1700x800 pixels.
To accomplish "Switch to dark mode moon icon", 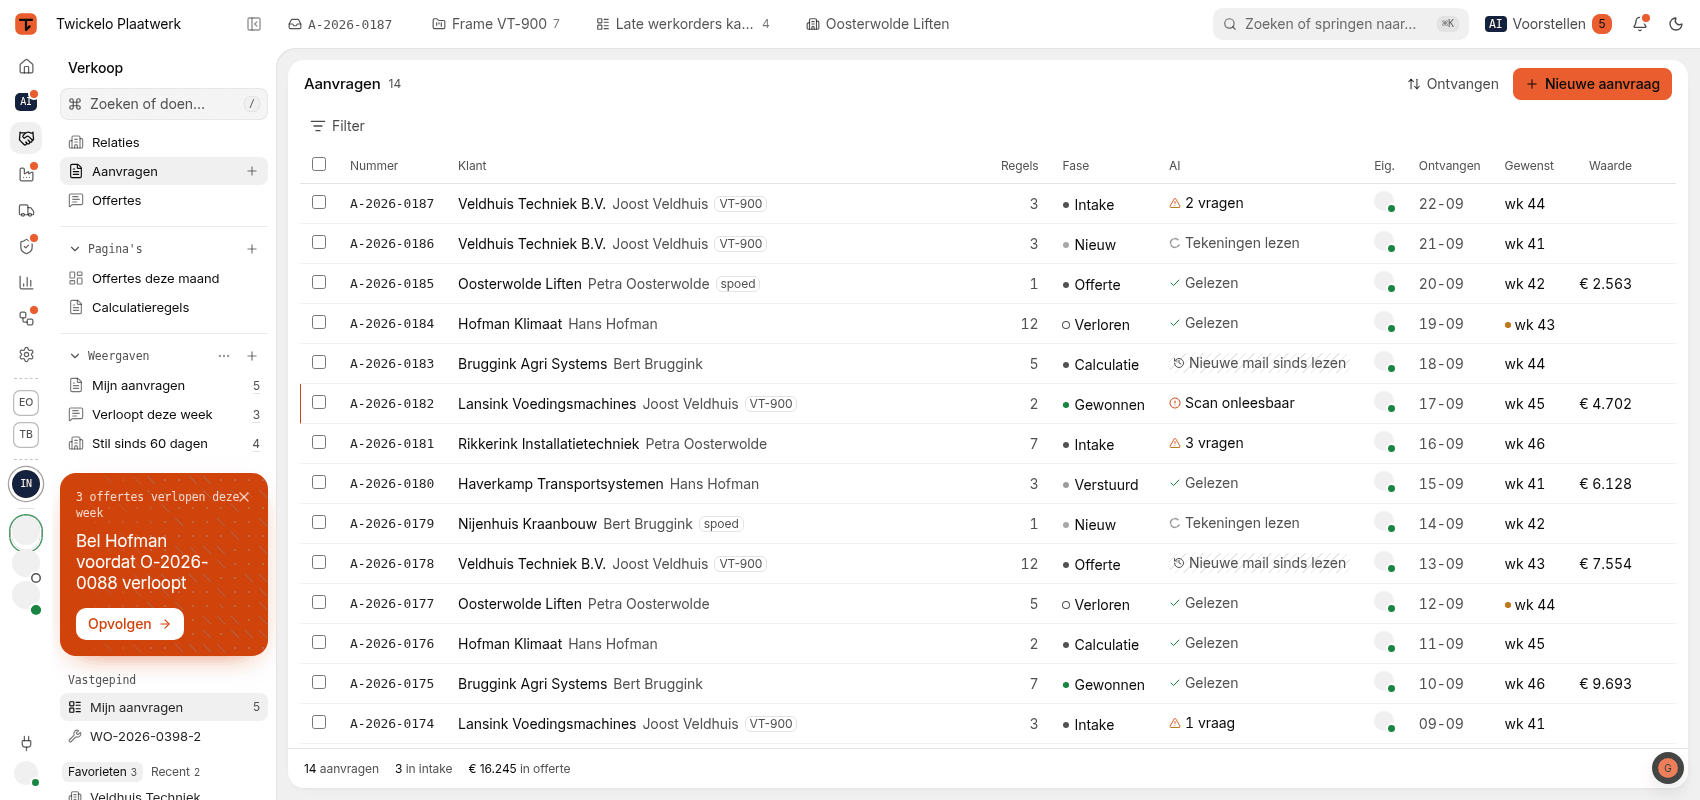I will [1676, 24].
